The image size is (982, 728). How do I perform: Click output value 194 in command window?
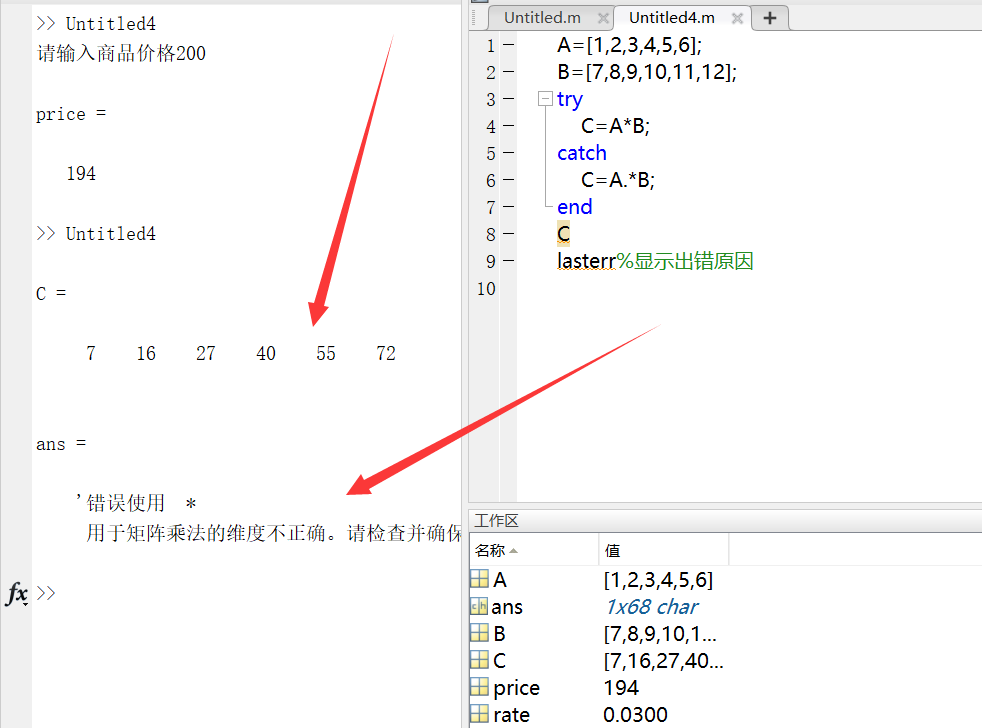pyautogui.click(x=81, y=174)
